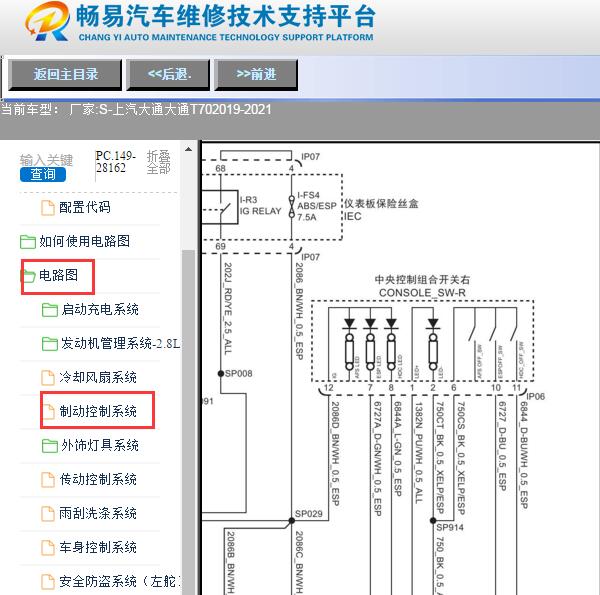Click the 如何使用电路图 folder icon
Viewport: 600px width, 595px height.
(x=28, y=242)
